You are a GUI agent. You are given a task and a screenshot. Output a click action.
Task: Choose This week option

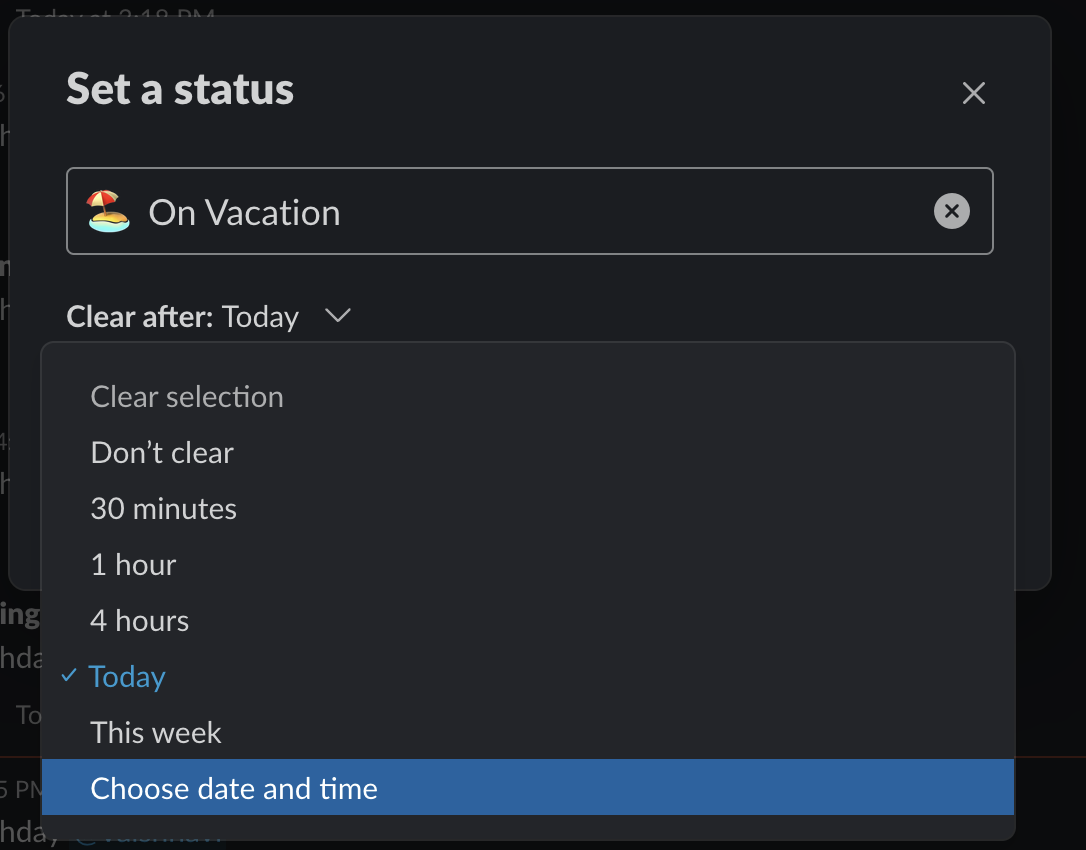click(x=528, y=733)
